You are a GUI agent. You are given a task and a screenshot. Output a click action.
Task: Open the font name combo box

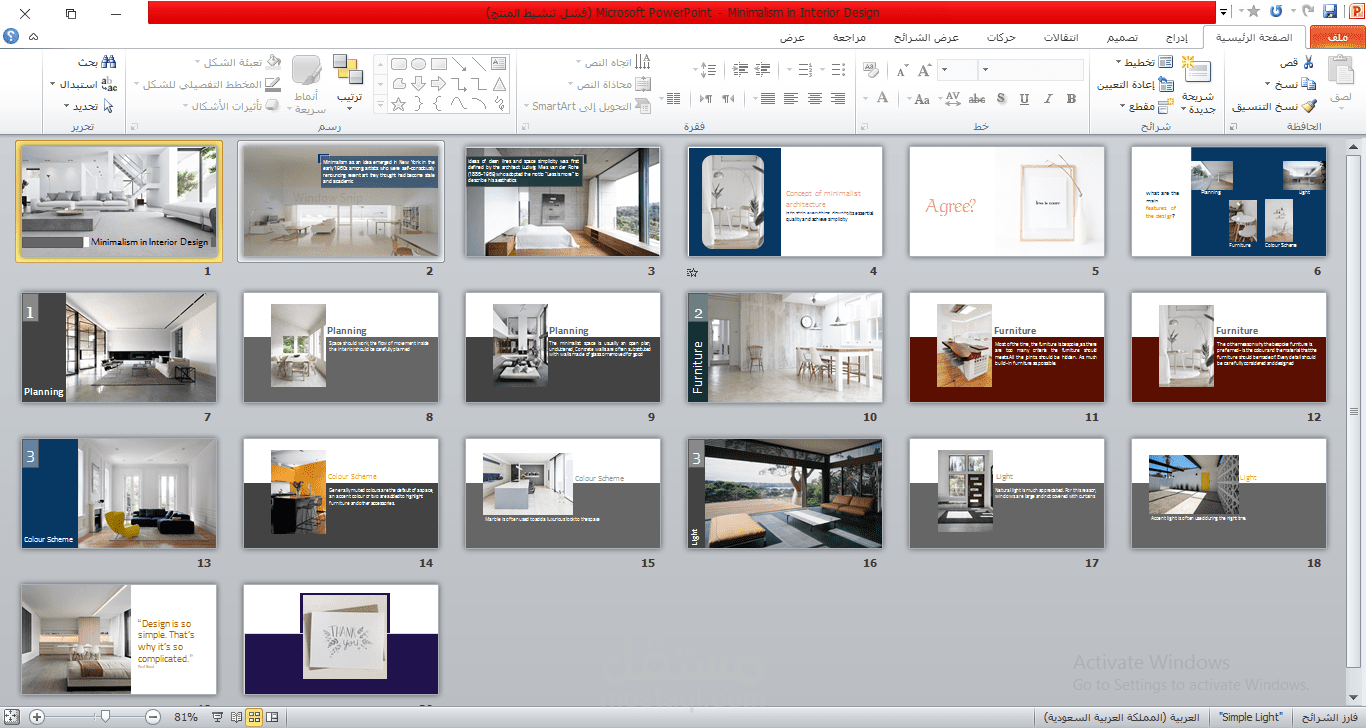pos(1033,70)
